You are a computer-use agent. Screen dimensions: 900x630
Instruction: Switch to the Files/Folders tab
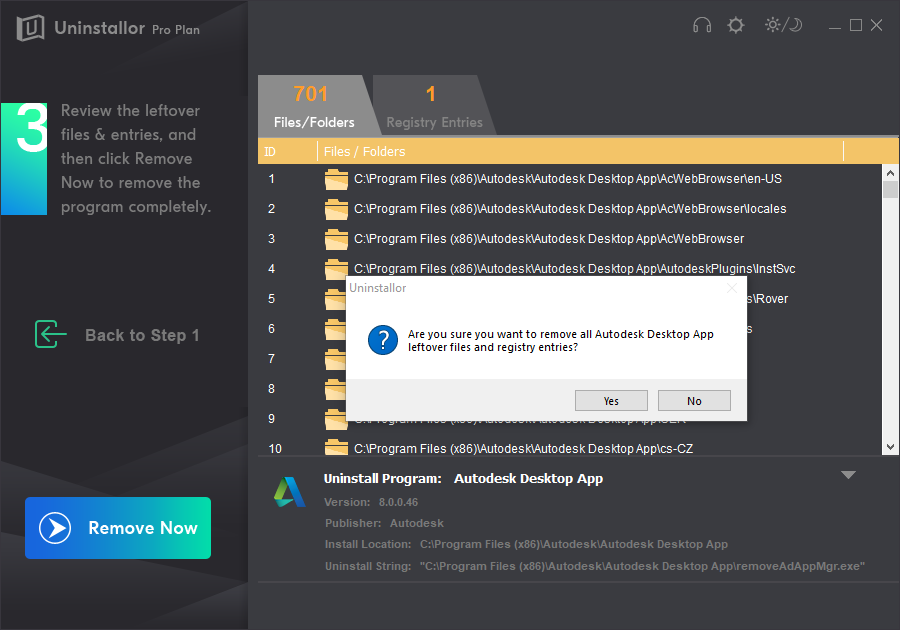click(x=314, y=106)
